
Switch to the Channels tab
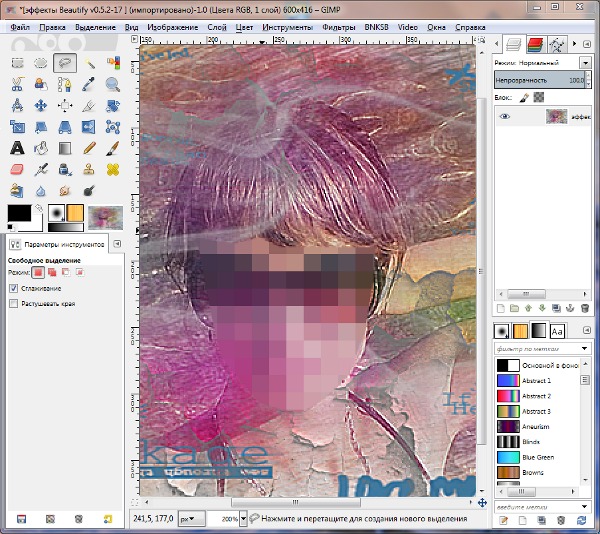[x=535, y=45]
